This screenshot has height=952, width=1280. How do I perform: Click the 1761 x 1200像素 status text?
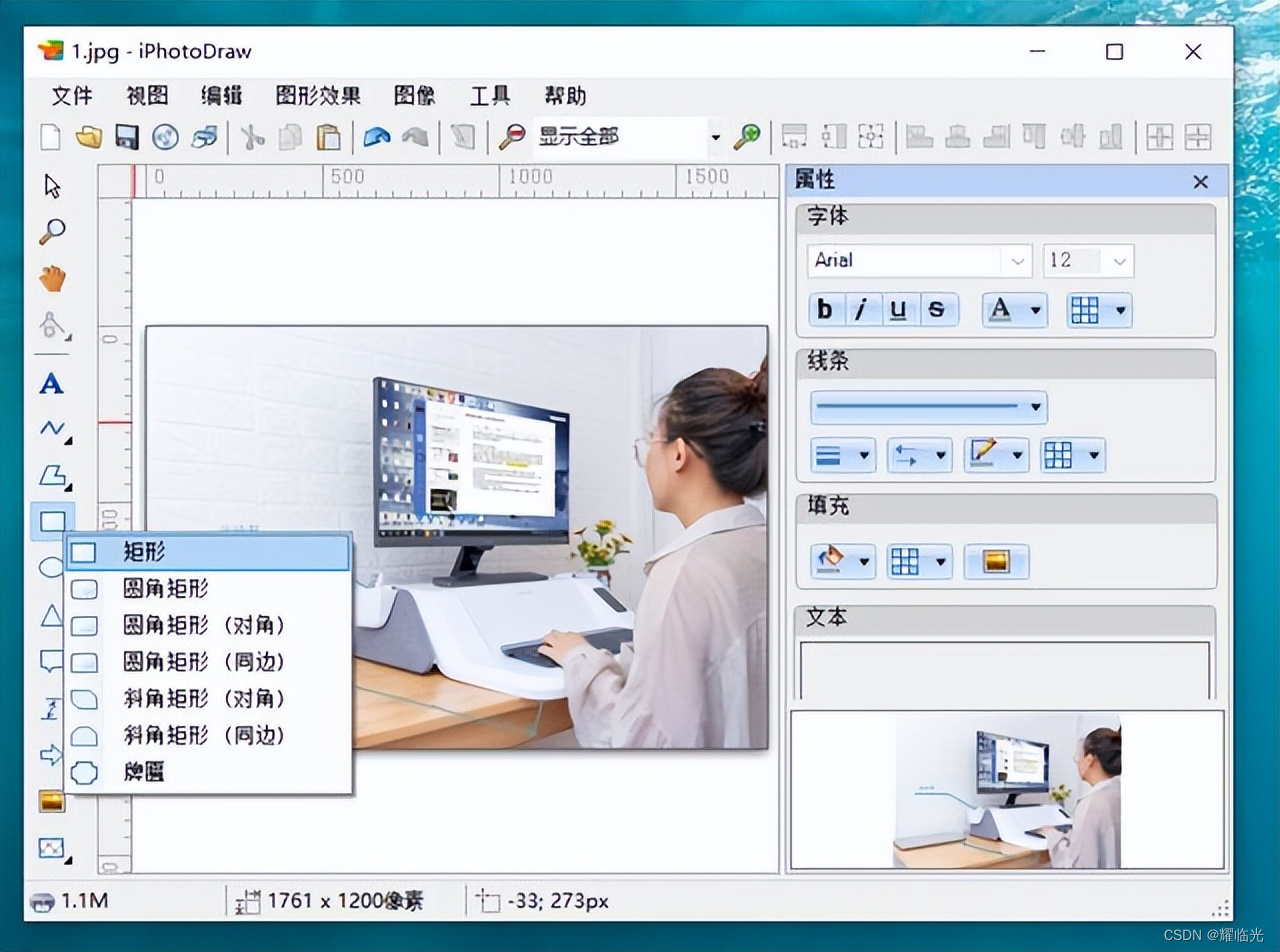point(345,901)
